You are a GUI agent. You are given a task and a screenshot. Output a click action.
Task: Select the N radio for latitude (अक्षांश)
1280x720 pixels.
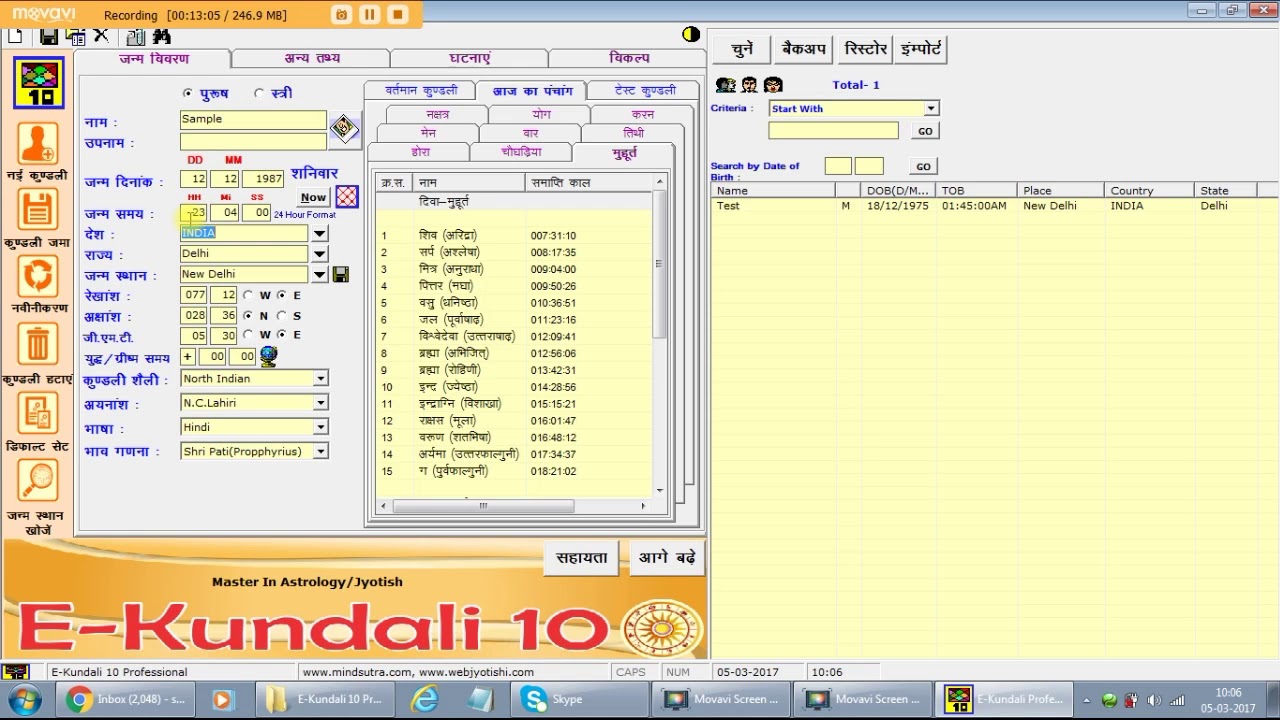click(x=248, y=316)
